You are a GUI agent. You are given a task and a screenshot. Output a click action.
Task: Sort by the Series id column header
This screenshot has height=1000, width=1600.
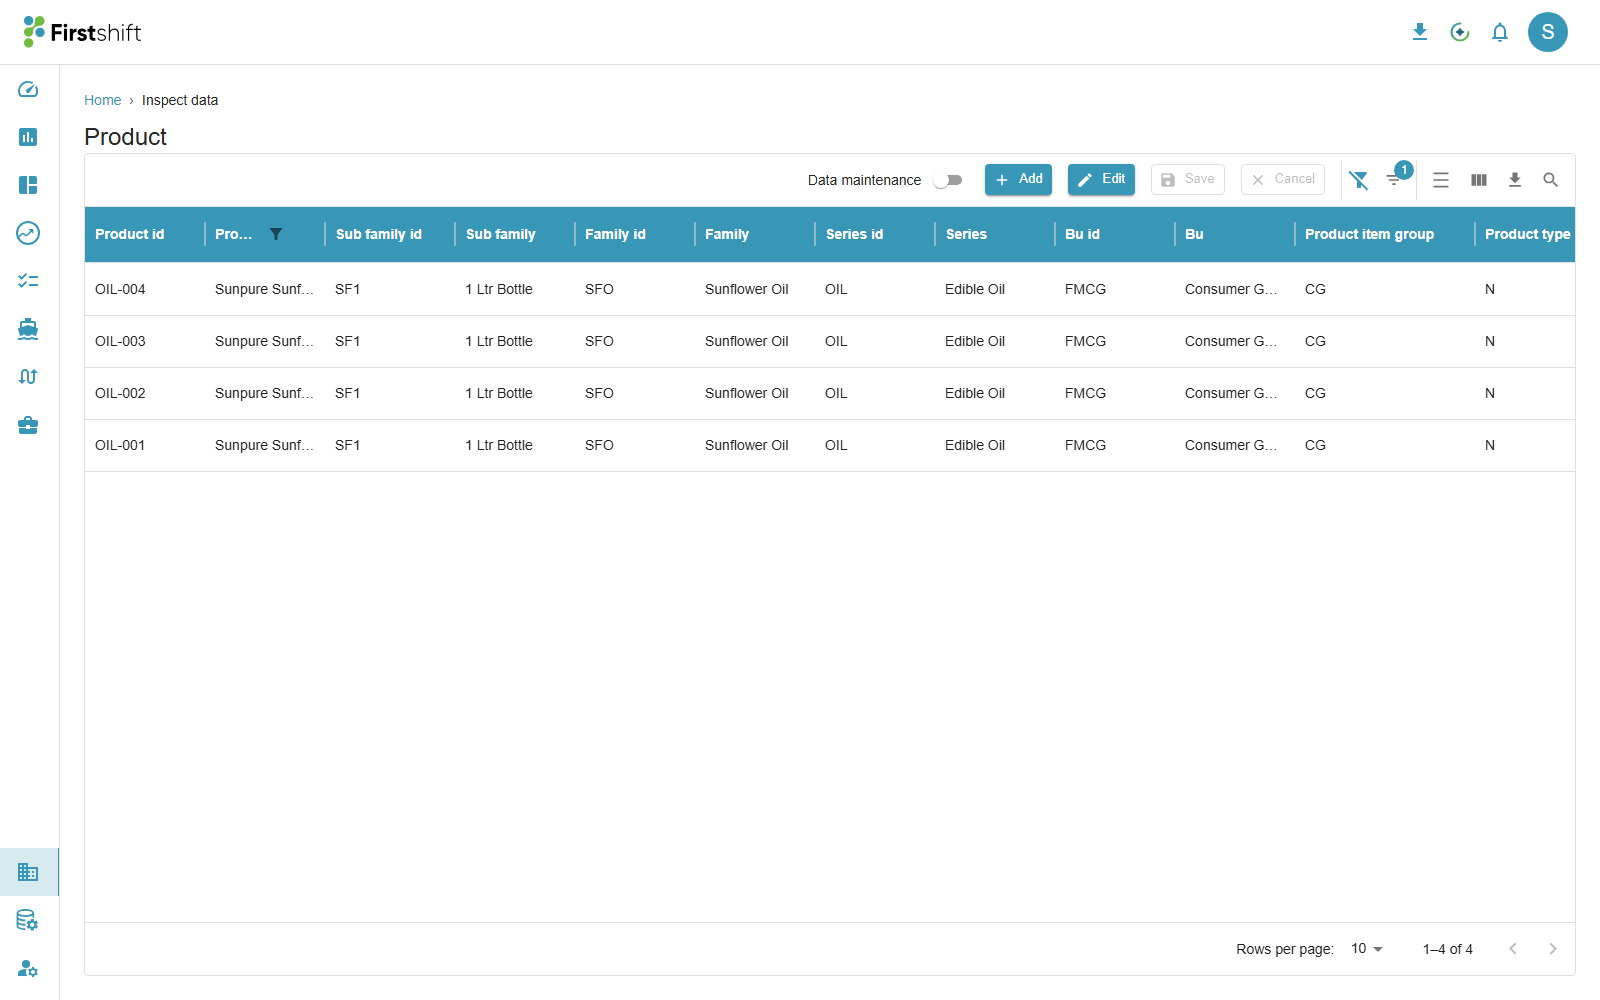tap(855, 234)
